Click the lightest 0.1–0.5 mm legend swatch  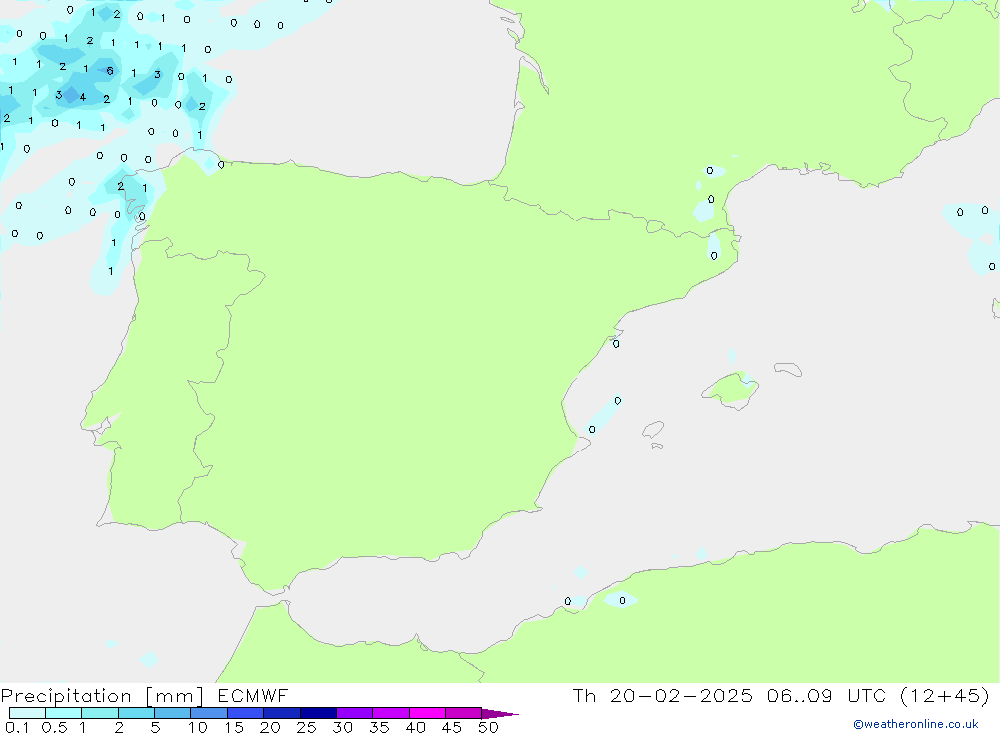[x=27, y=713]
